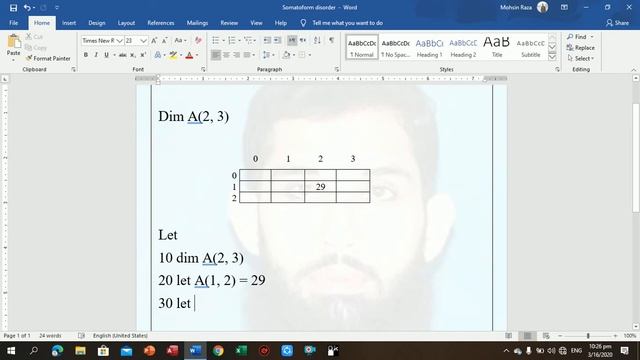The image size is (640, 360).
Task: Open the Text Effects and Typography icon
Action: tap(158, 55)
